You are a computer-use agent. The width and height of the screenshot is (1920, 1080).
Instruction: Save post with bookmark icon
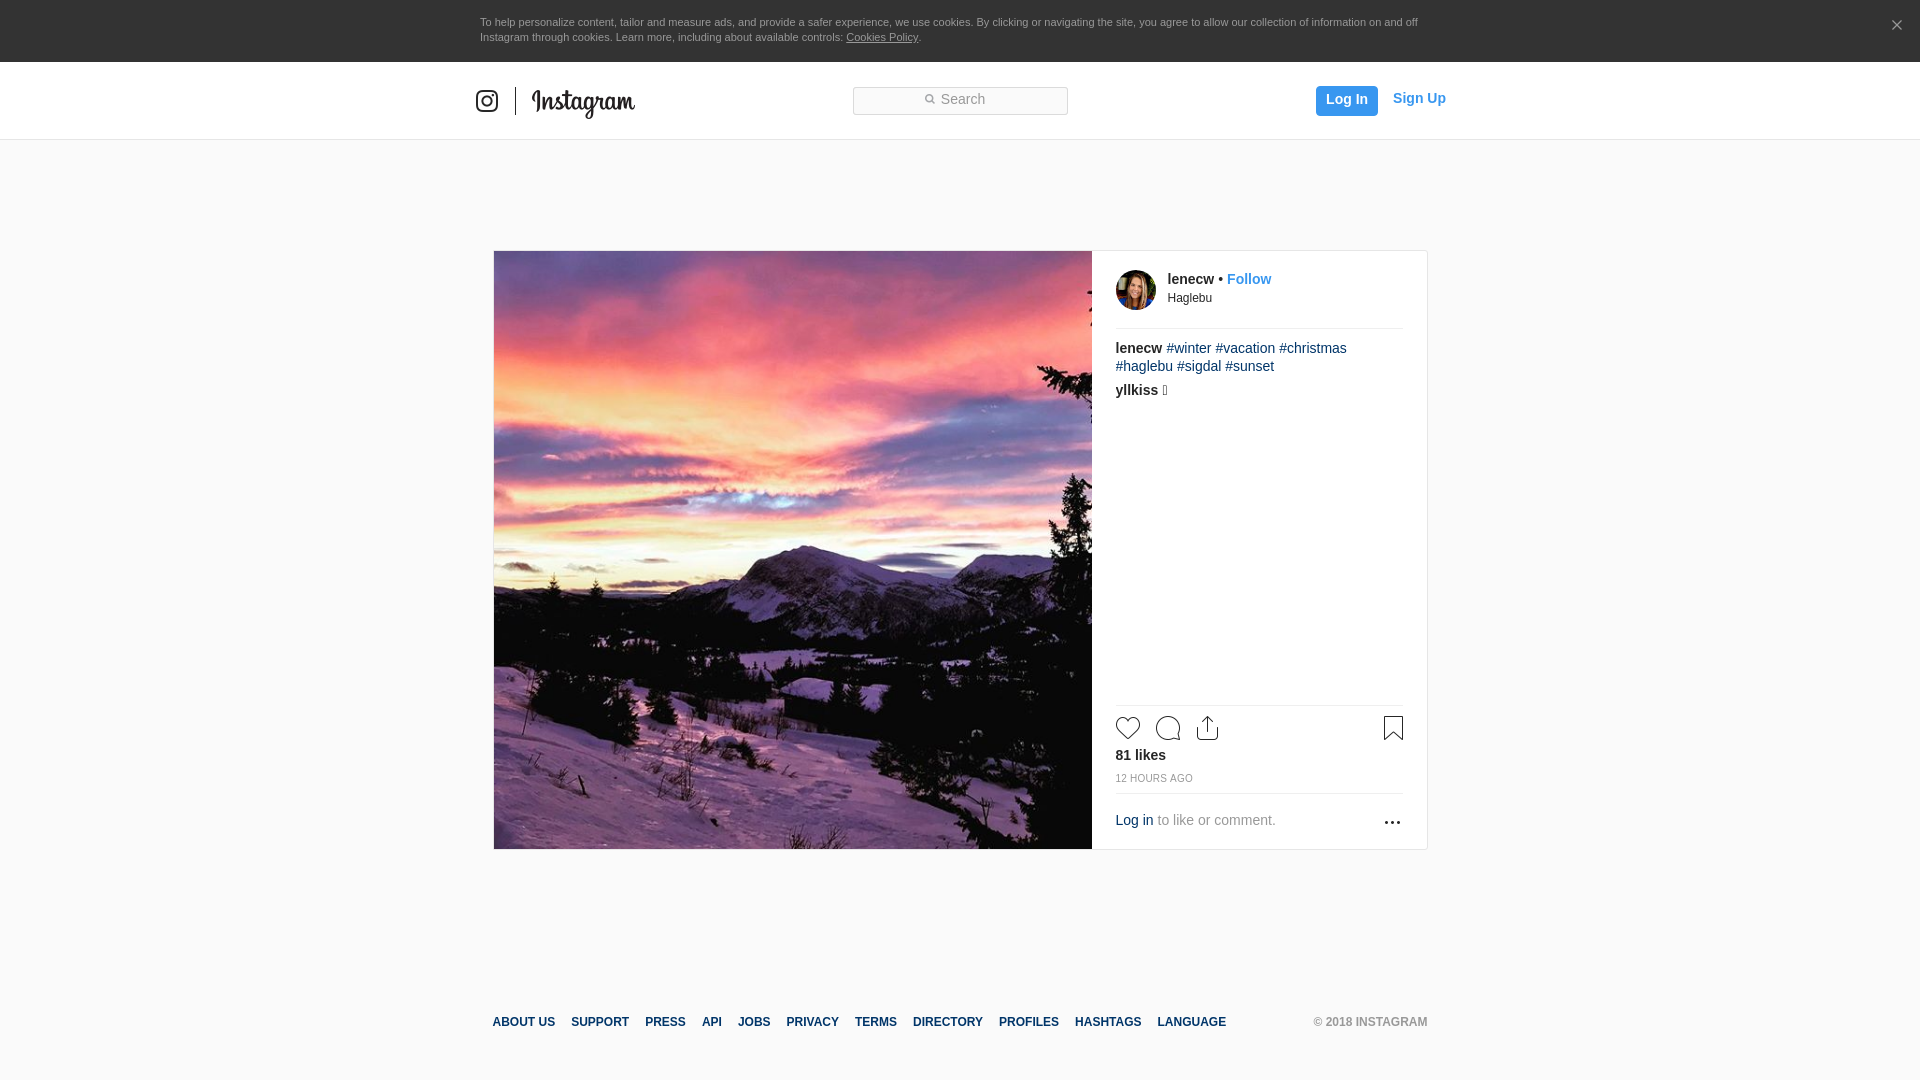click(x=1393, y=728)
